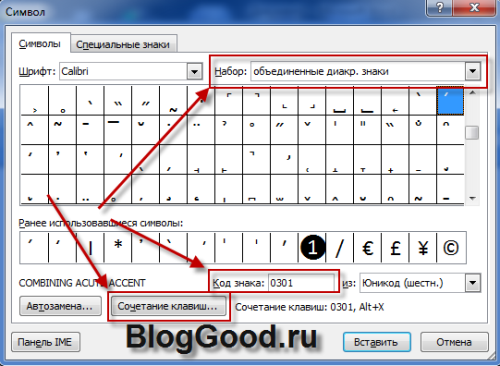Click the Код знака field with 0301
This screenshot has width=500, height=366.
point(301,283)
